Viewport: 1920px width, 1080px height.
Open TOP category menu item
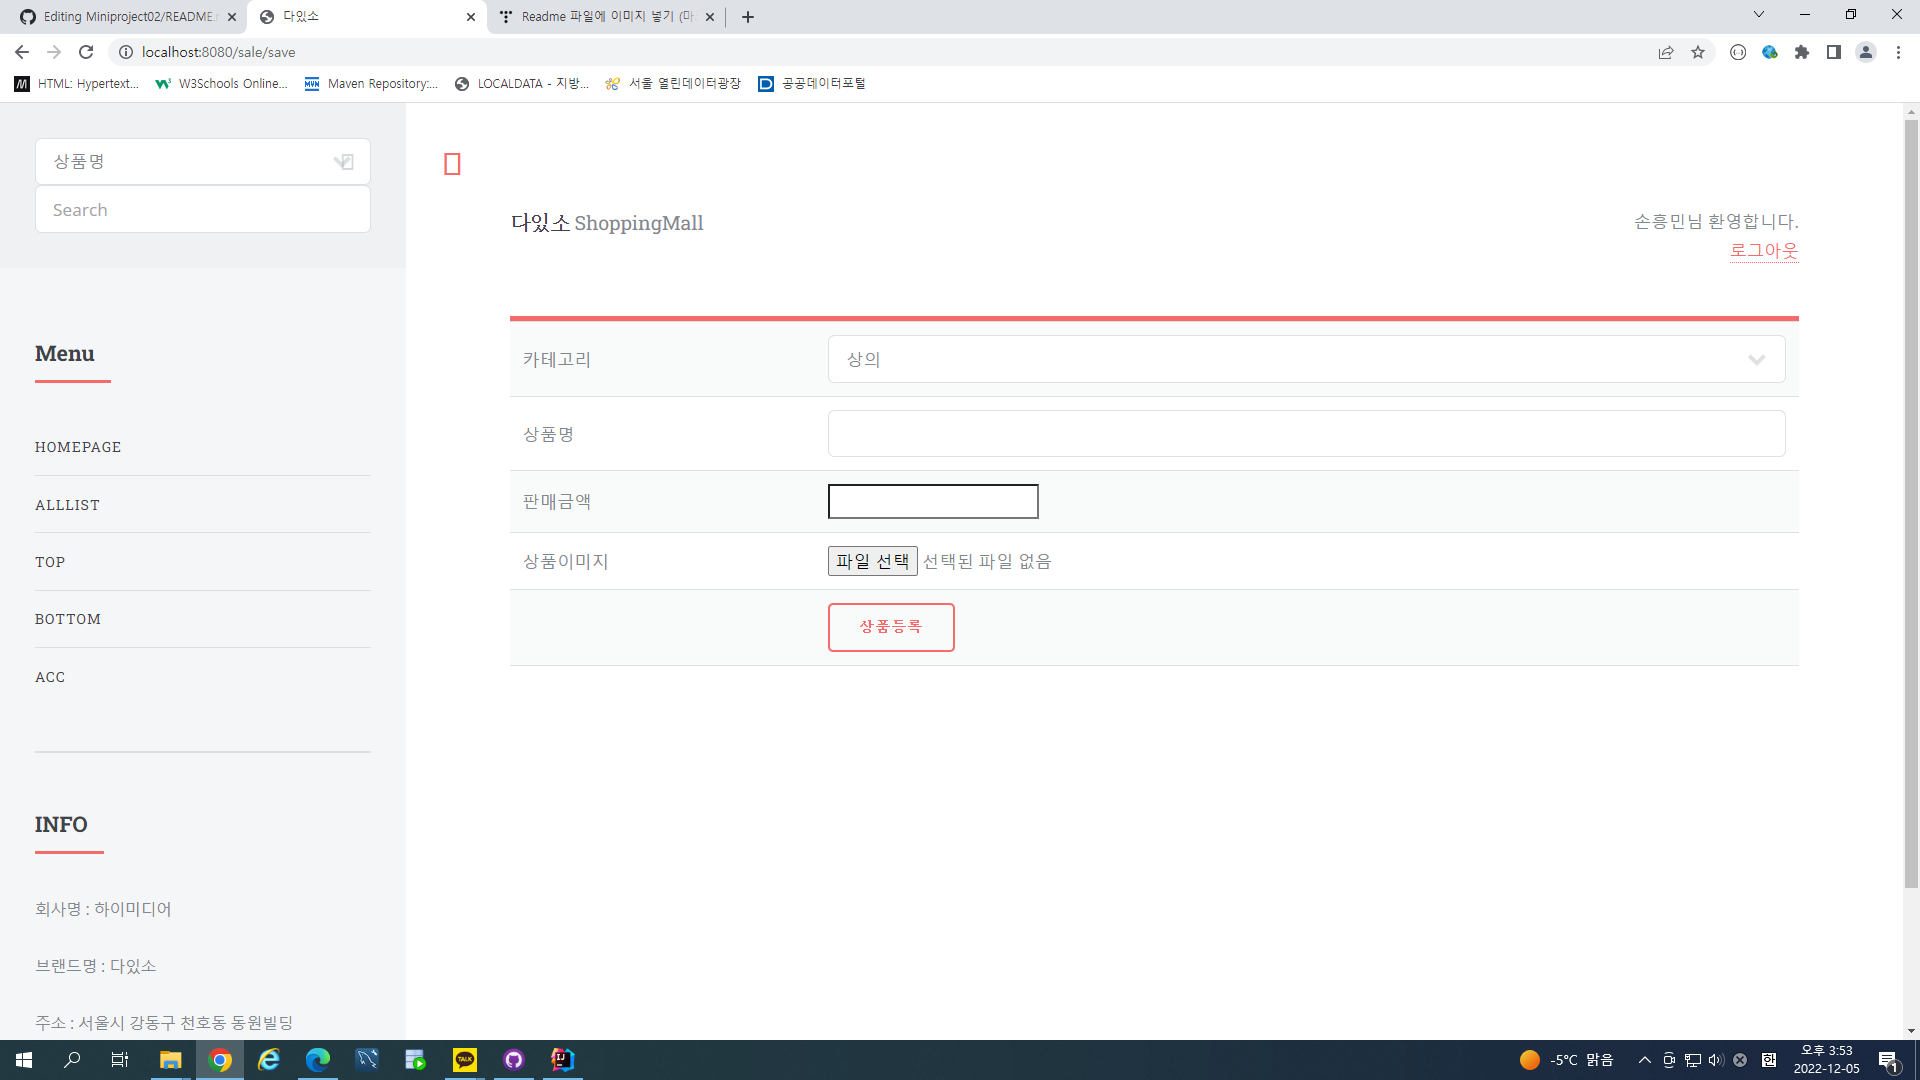[50, 562]
